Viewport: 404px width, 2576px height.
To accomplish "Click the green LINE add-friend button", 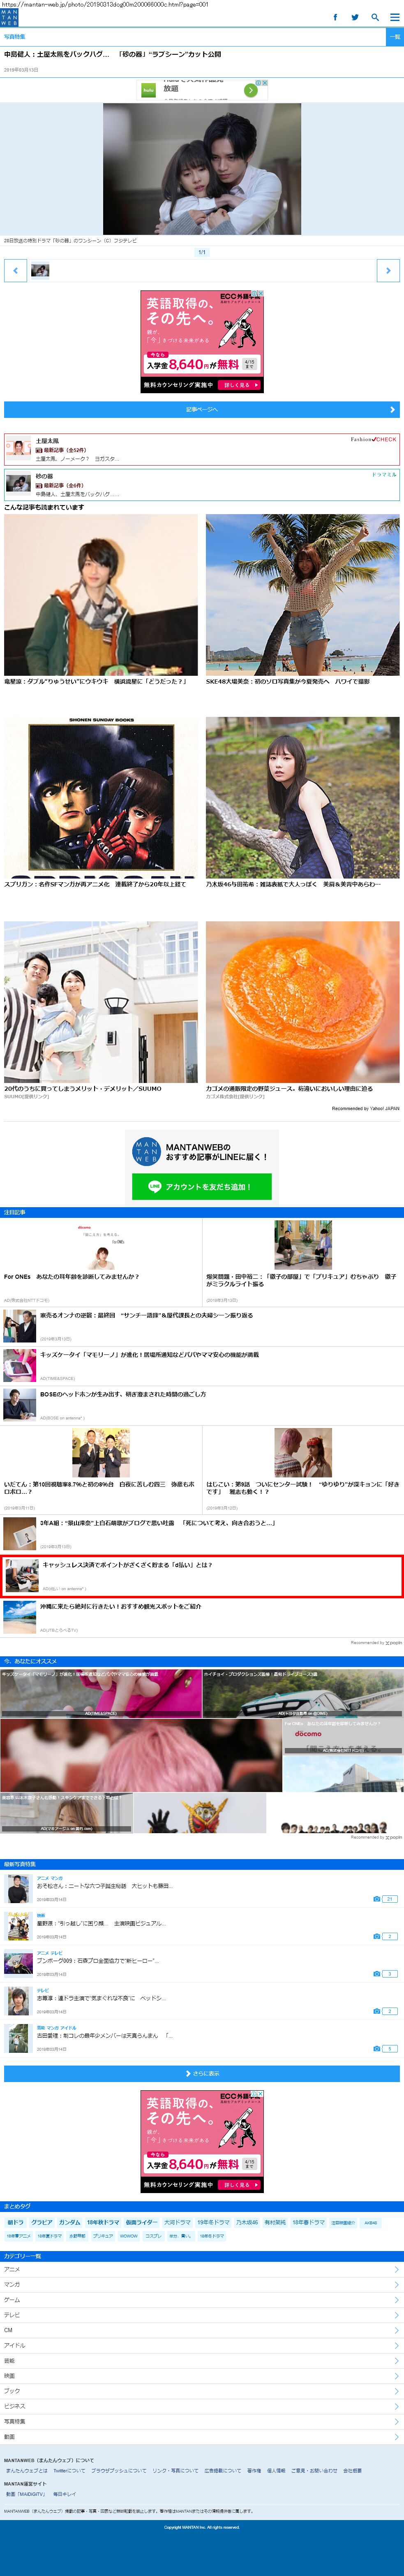I will (x=202, y=1186).
